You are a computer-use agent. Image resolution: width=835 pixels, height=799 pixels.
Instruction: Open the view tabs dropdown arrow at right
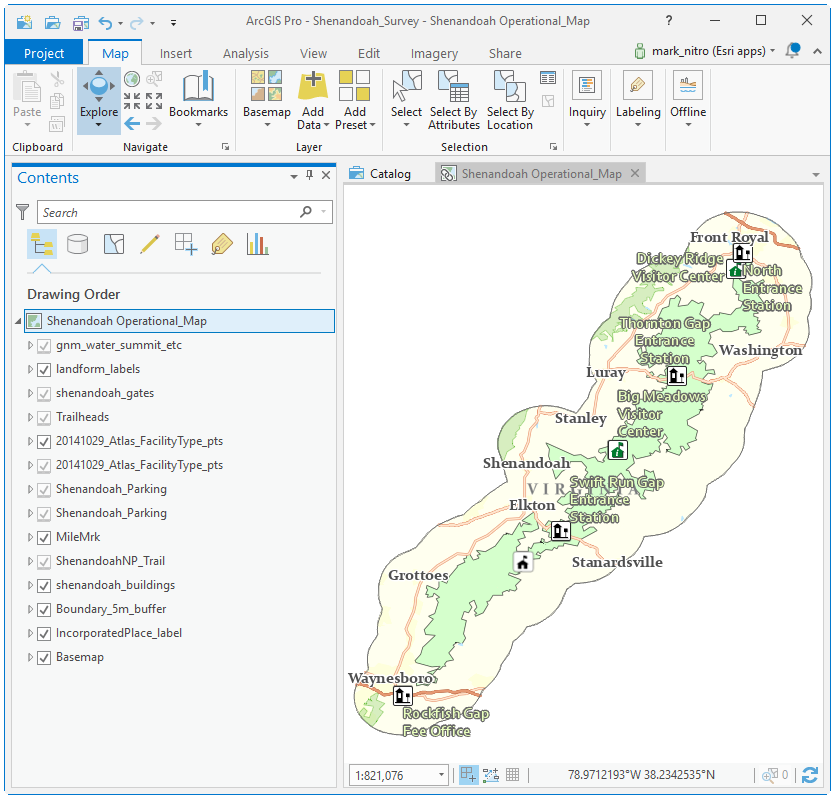(815, 175)
